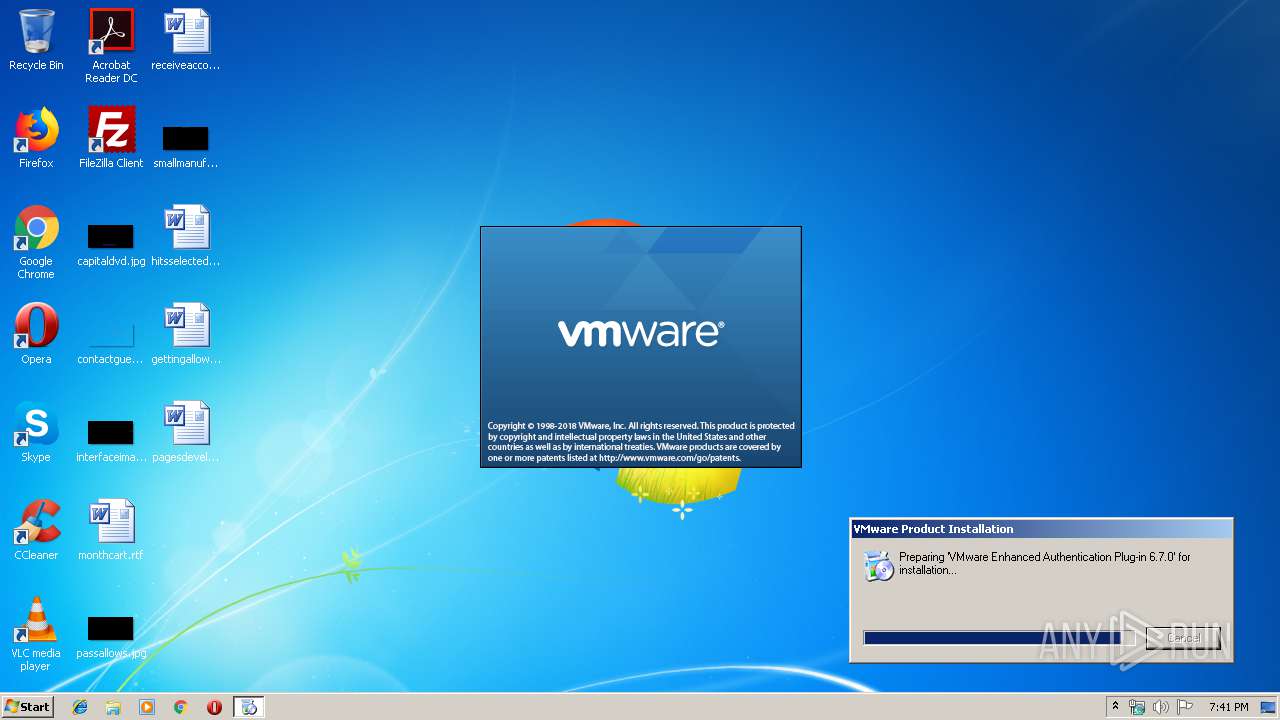
Task: Click the installation progress bar
Action: coord(999,638)
